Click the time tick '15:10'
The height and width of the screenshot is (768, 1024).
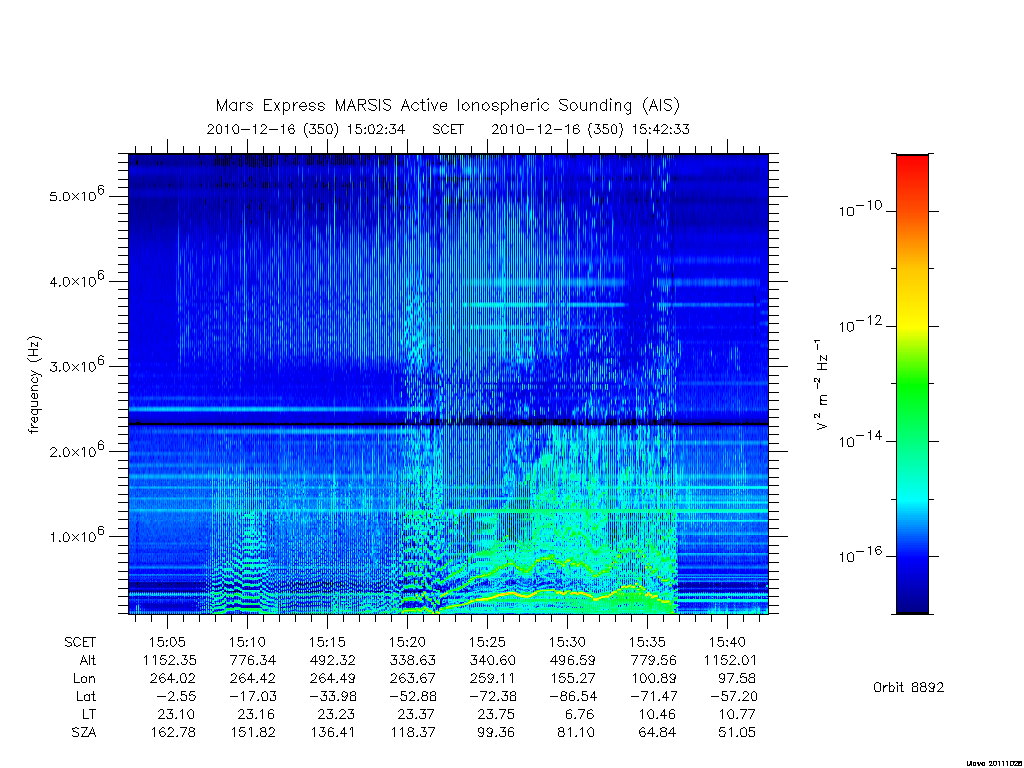point(248,643)
